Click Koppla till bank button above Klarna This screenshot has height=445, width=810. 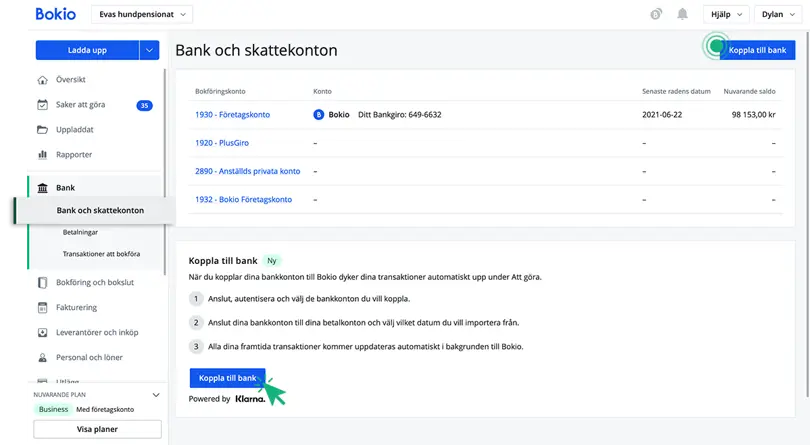227,378
